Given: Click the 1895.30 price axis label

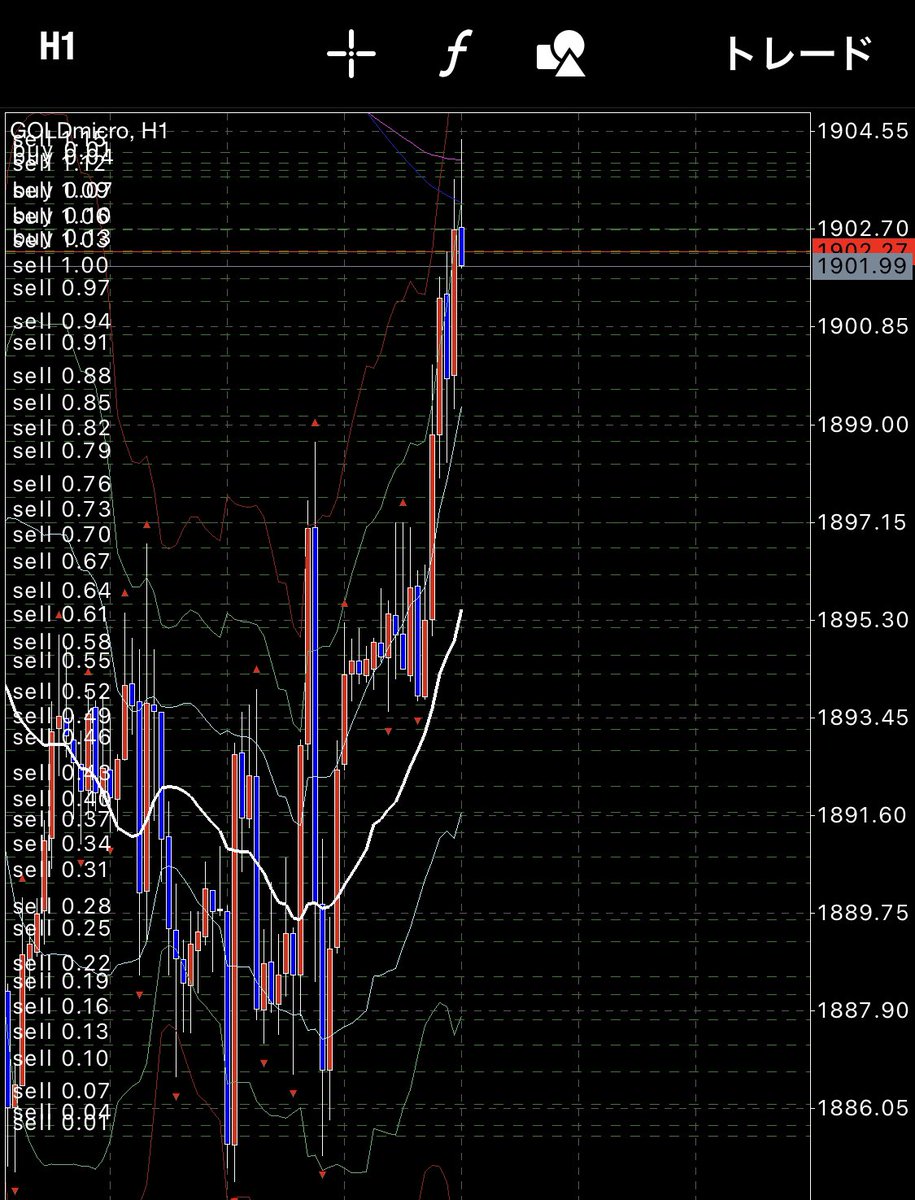Looking at the screenshot, I should pos(862,621).
